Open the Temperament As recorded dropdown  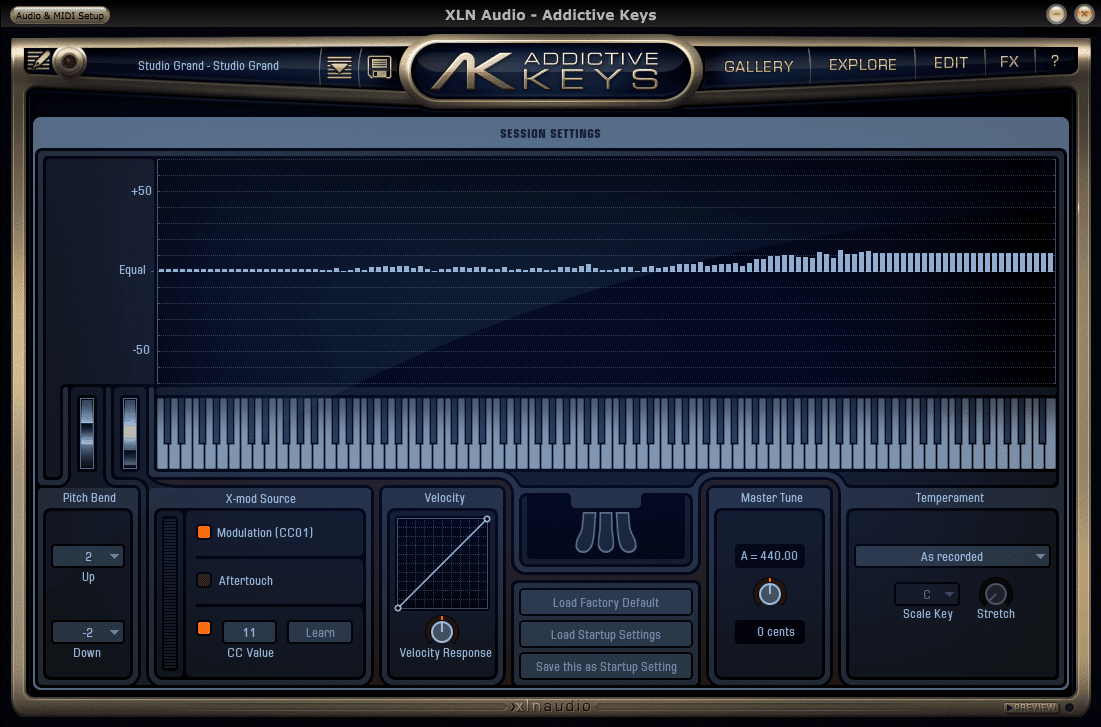(x=951, y=556)
